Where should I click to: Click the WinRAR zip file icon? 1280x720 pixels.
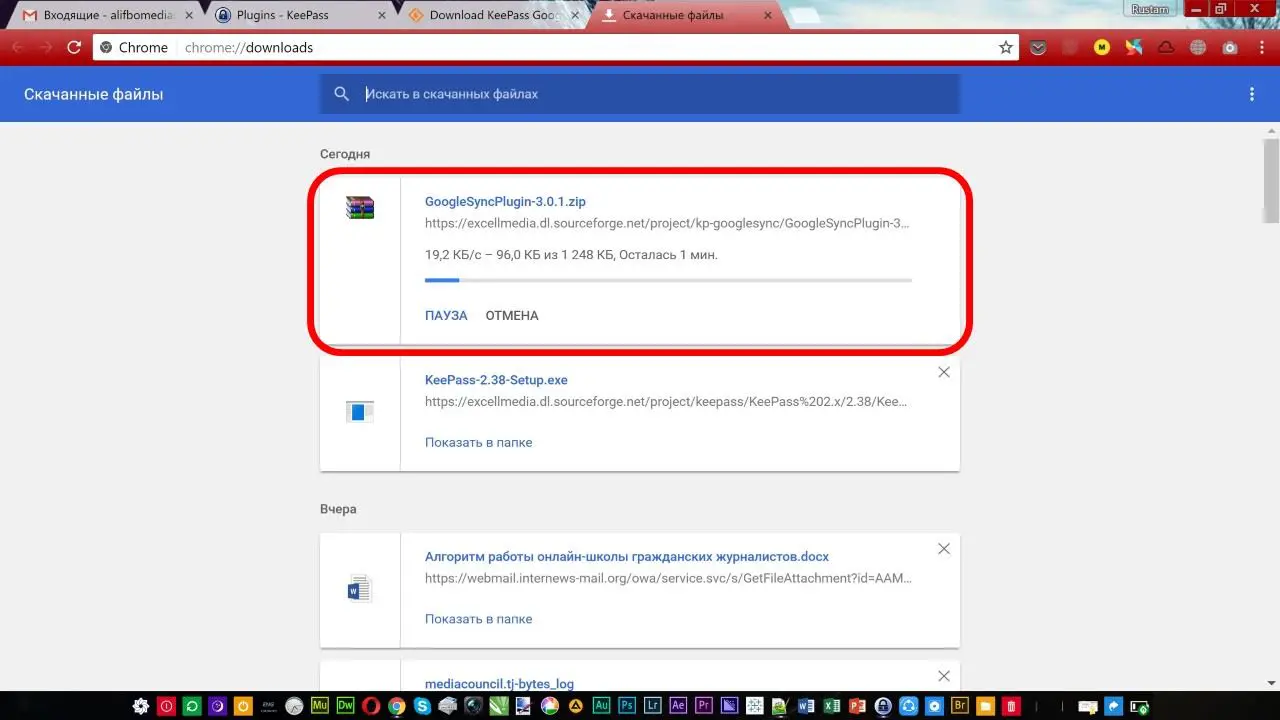360,207
